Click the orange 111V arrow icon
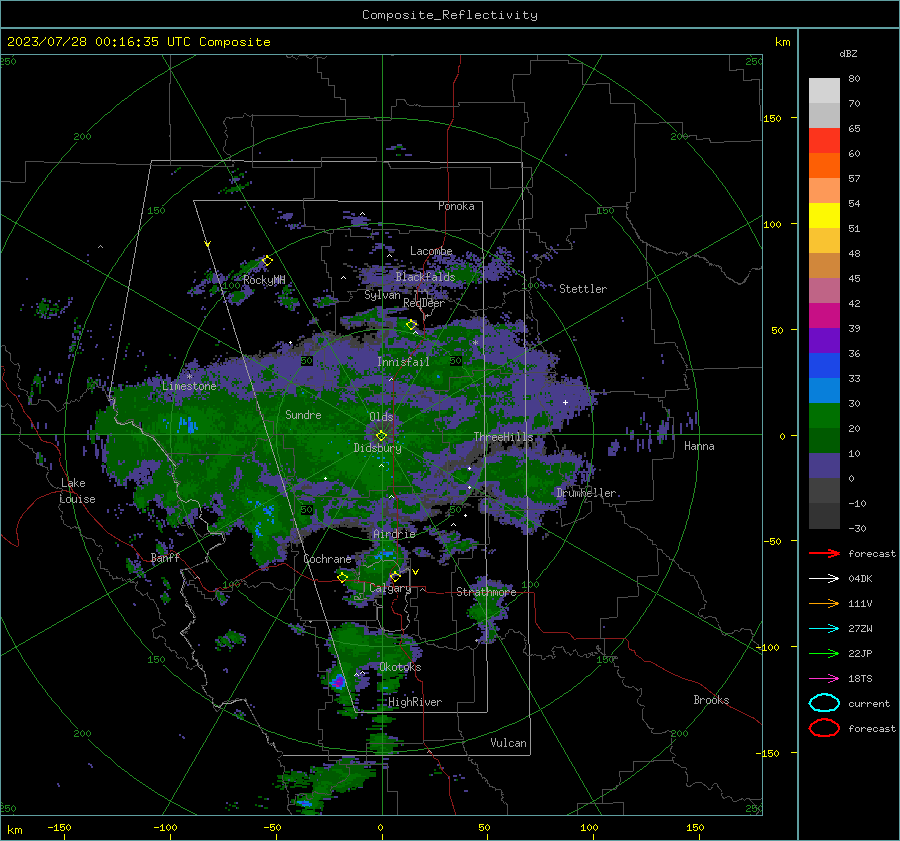This screenshot has height=841, width=900. (x=824, y=603)
